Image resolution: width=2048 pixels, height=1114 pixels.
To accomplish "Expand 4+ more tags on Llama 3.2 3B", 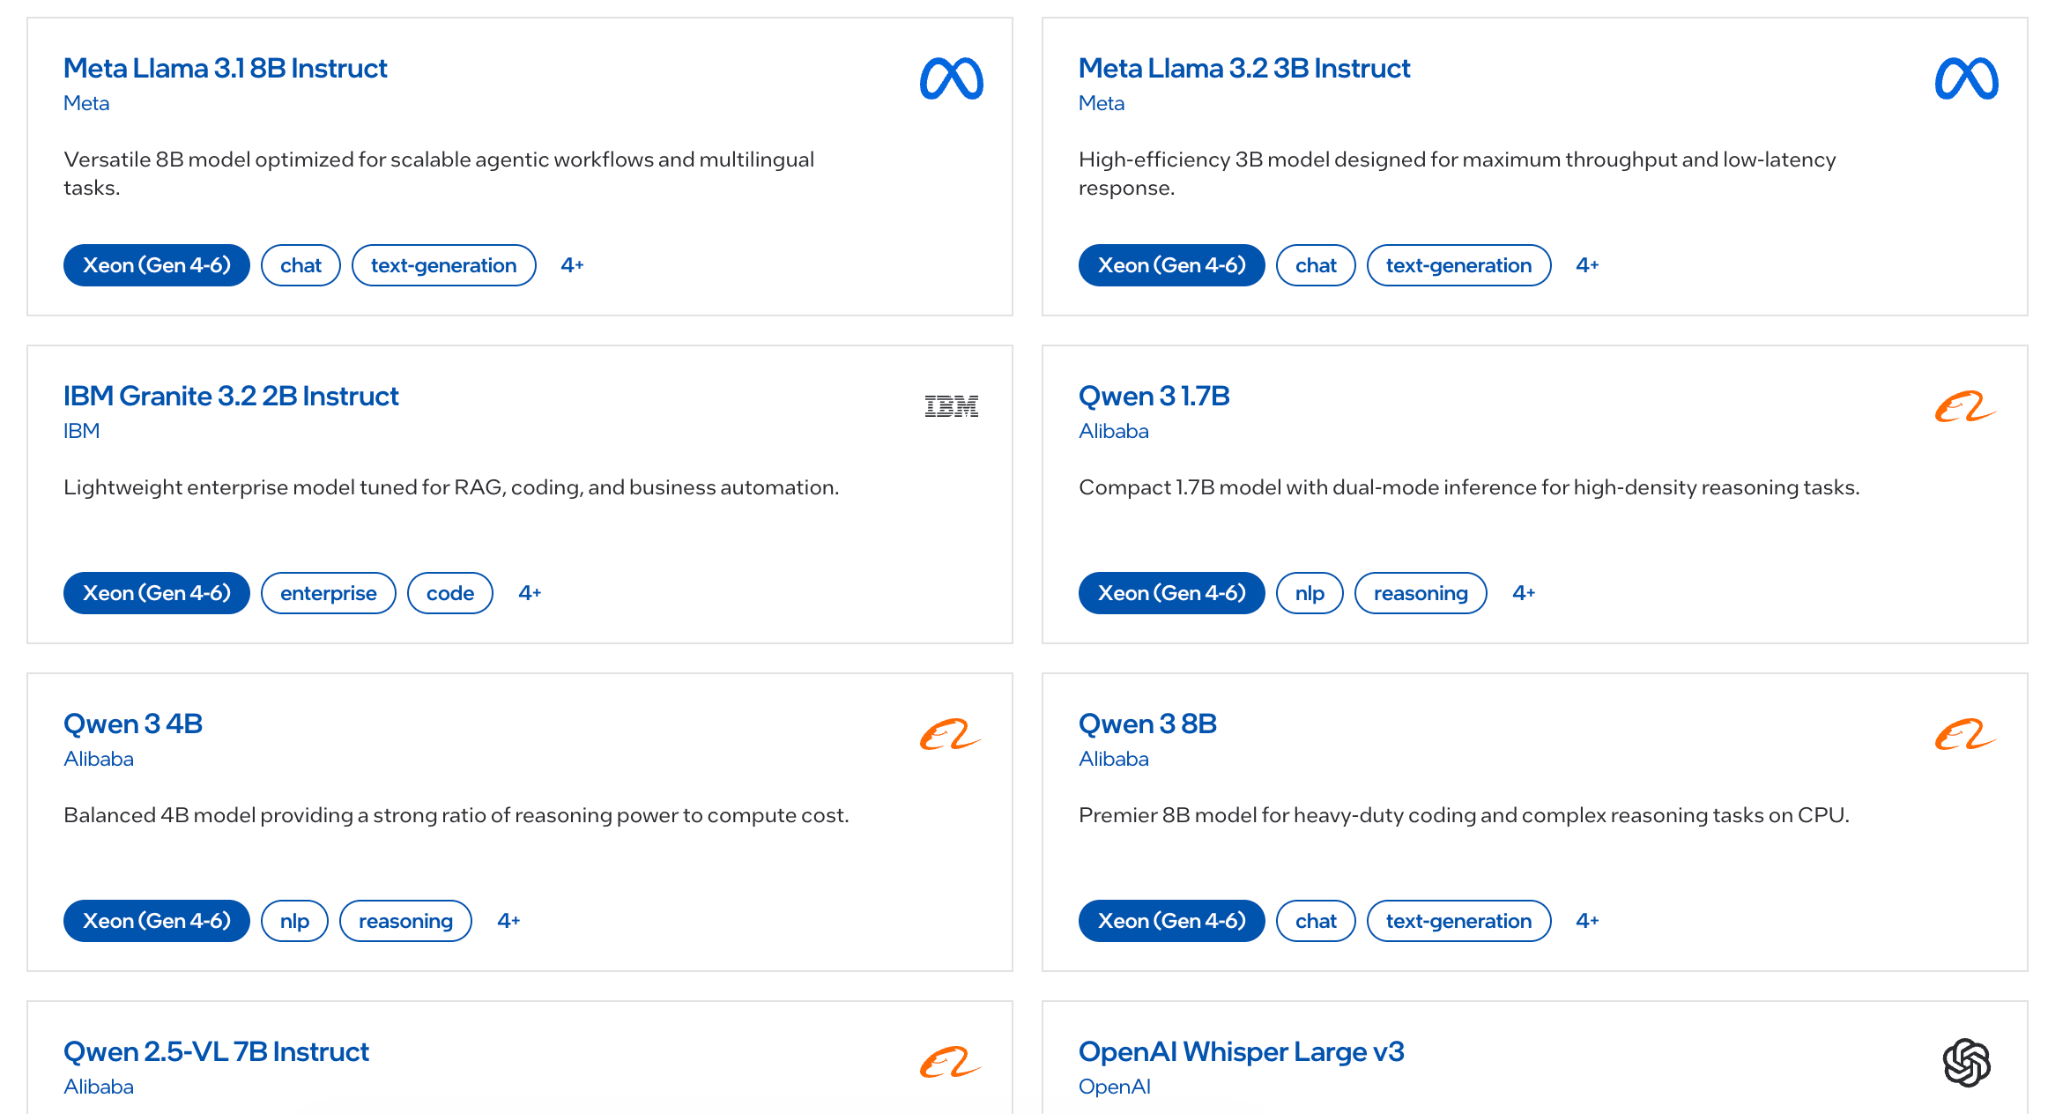I will click(x=1588, y=265).
